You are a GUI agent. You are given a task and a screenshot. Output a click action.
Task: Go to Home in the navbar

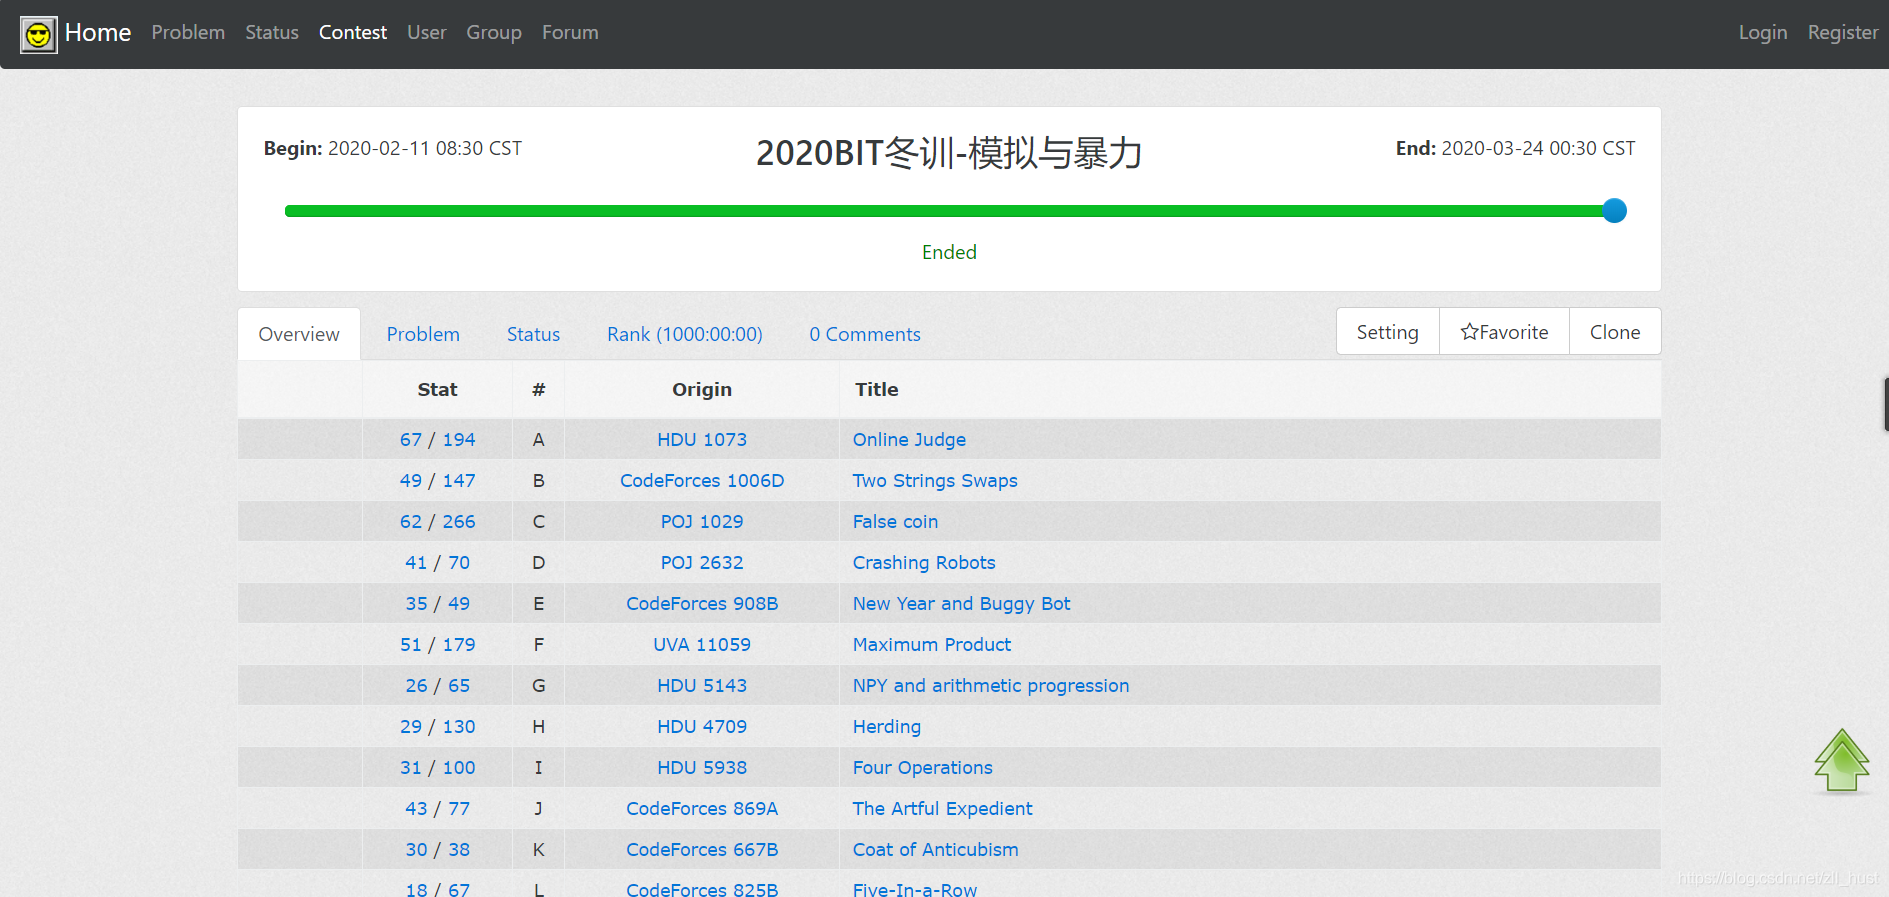point(98,33)
